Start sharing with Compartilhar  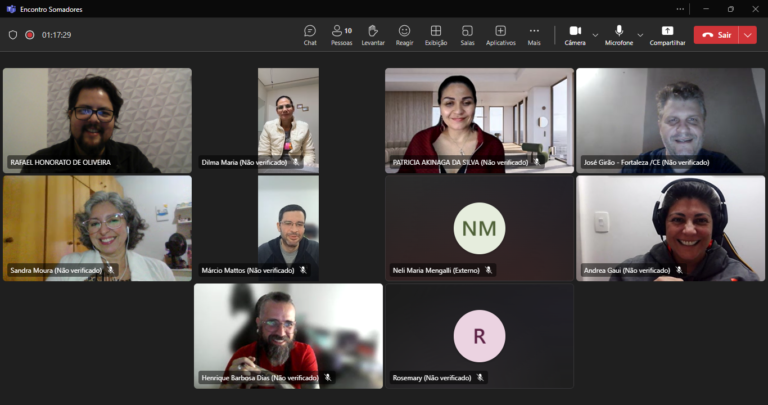coord(667,35)
